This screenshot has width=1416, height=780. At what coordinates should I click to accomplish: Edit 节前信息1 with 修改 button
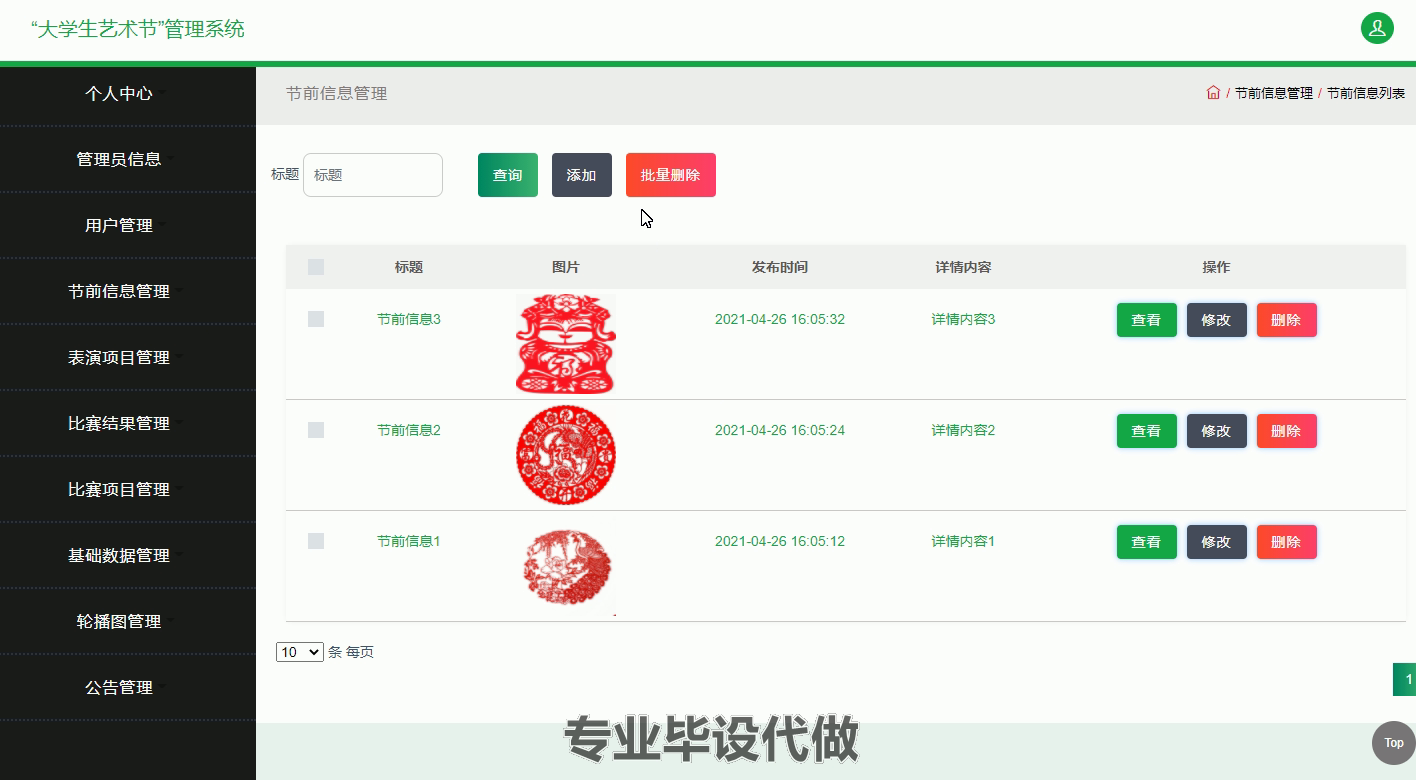(x=1217, y=542)
